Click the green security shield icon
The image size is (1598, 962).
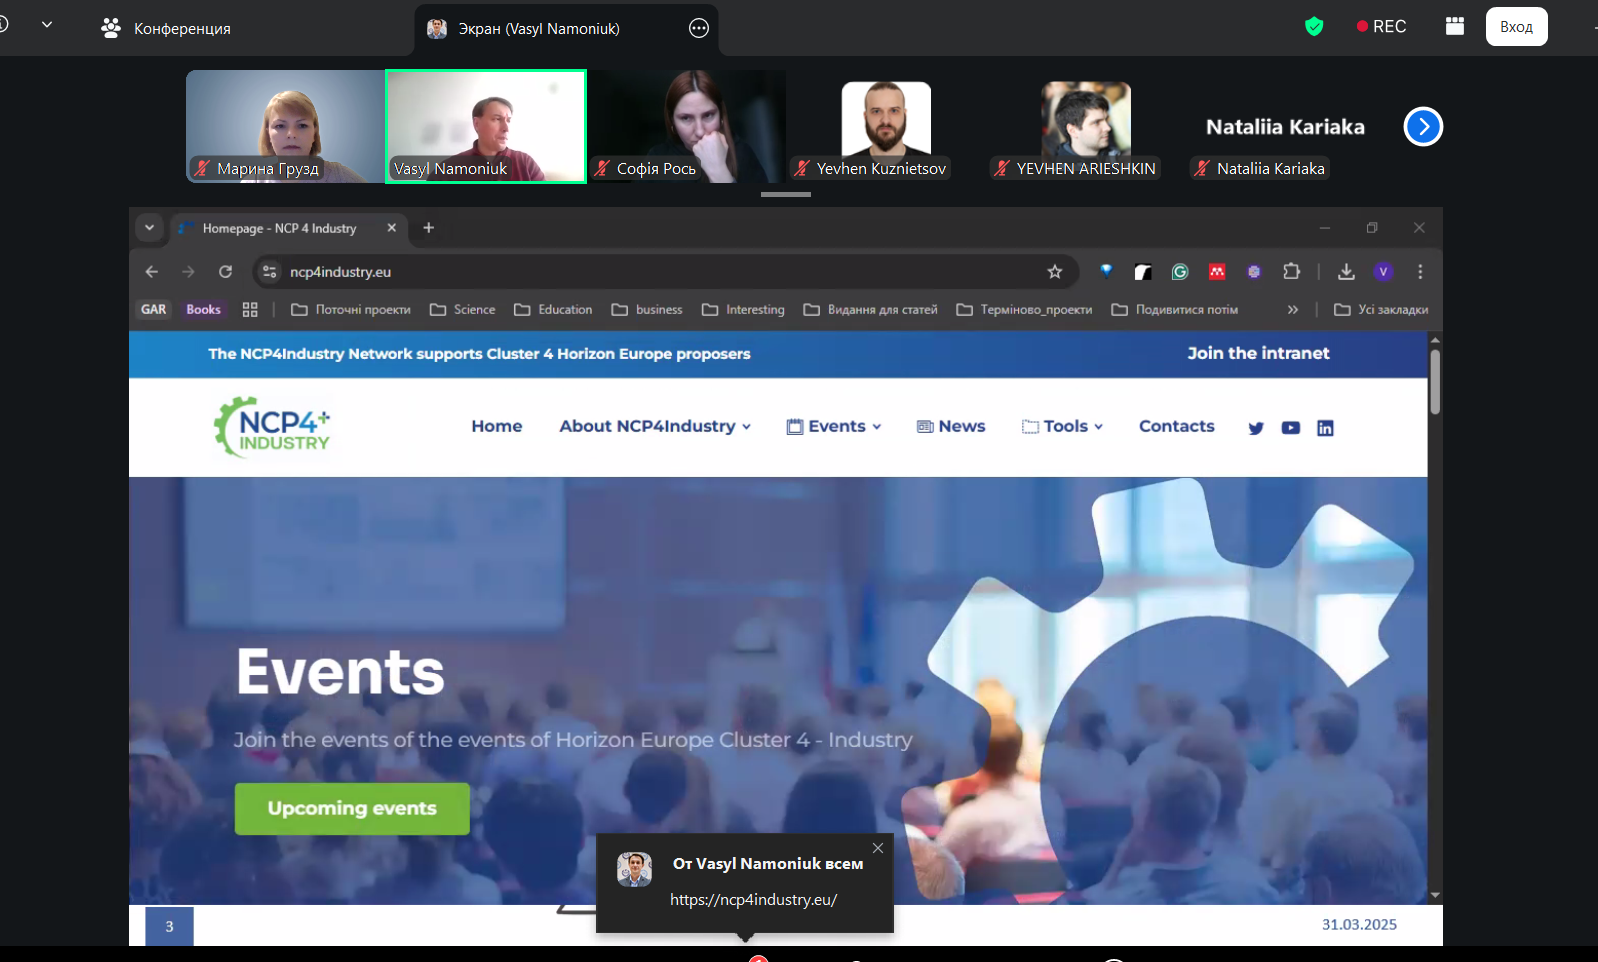pyautogui.click(x=1314, y=27)
